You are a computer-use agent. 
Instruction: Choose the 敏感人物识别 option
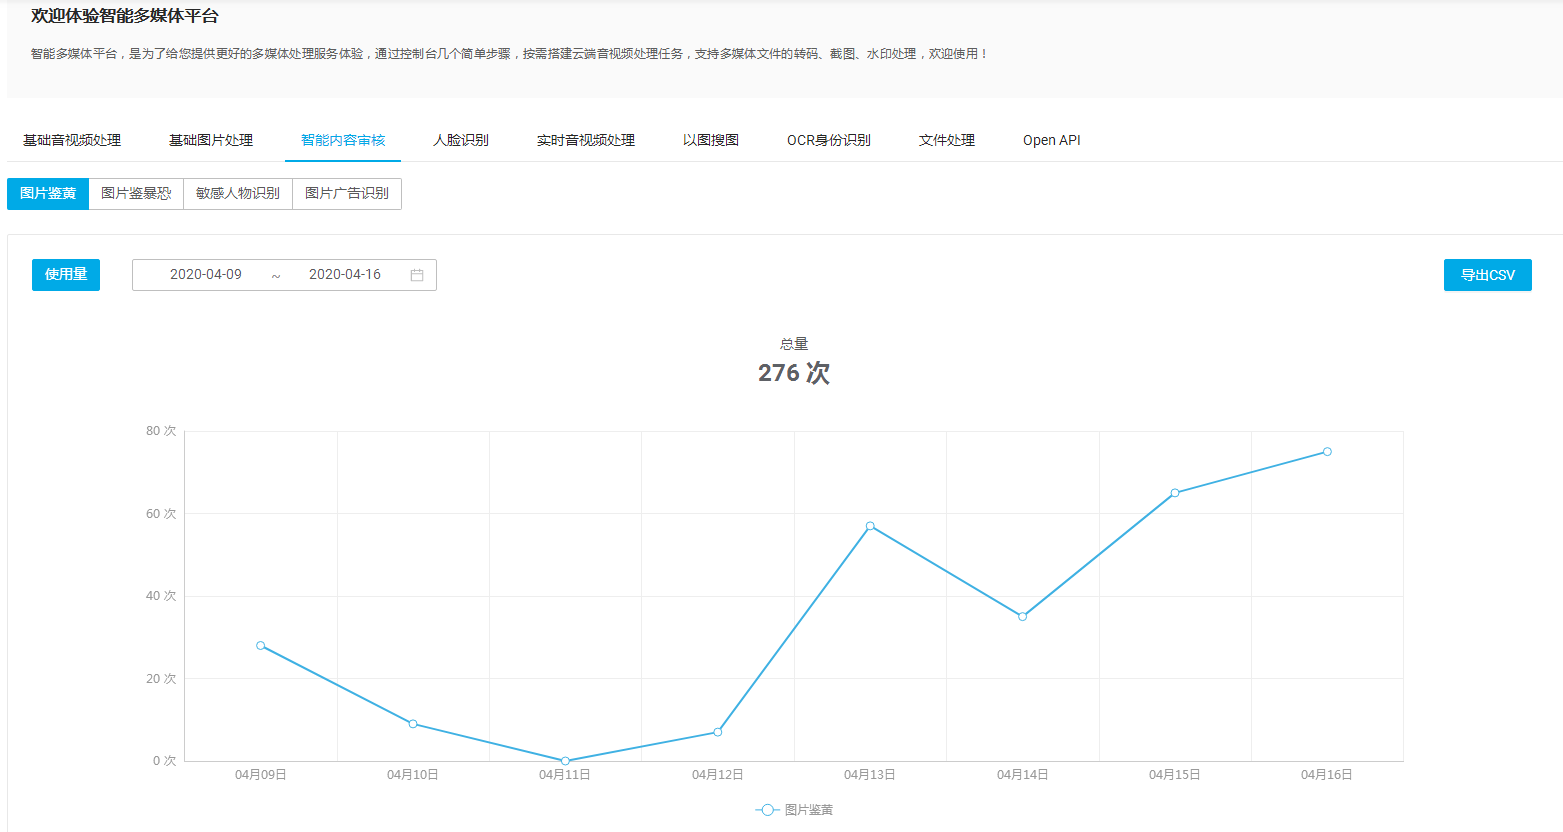(238, 194)
